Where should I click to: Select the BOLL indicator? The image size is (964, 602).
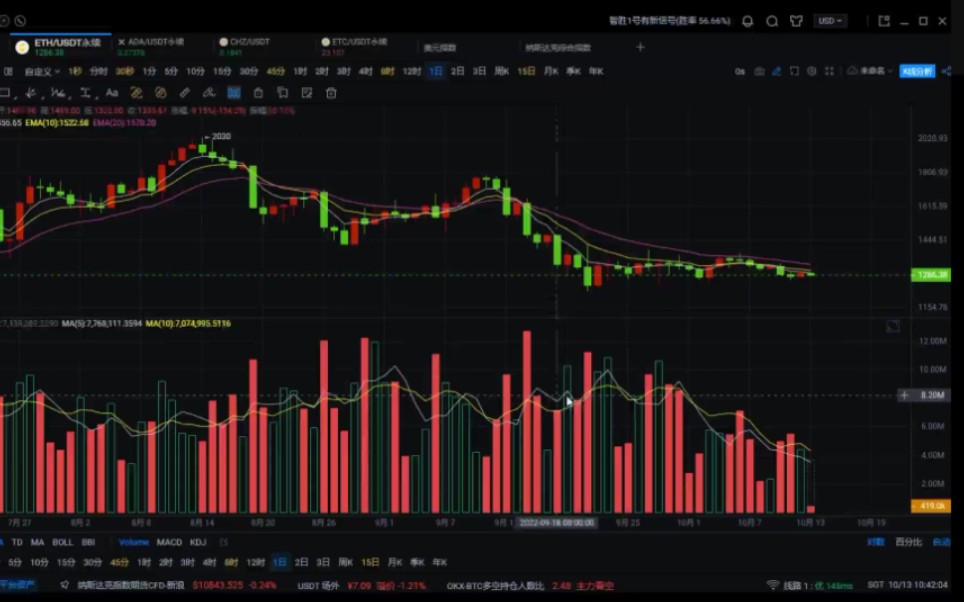62,542
